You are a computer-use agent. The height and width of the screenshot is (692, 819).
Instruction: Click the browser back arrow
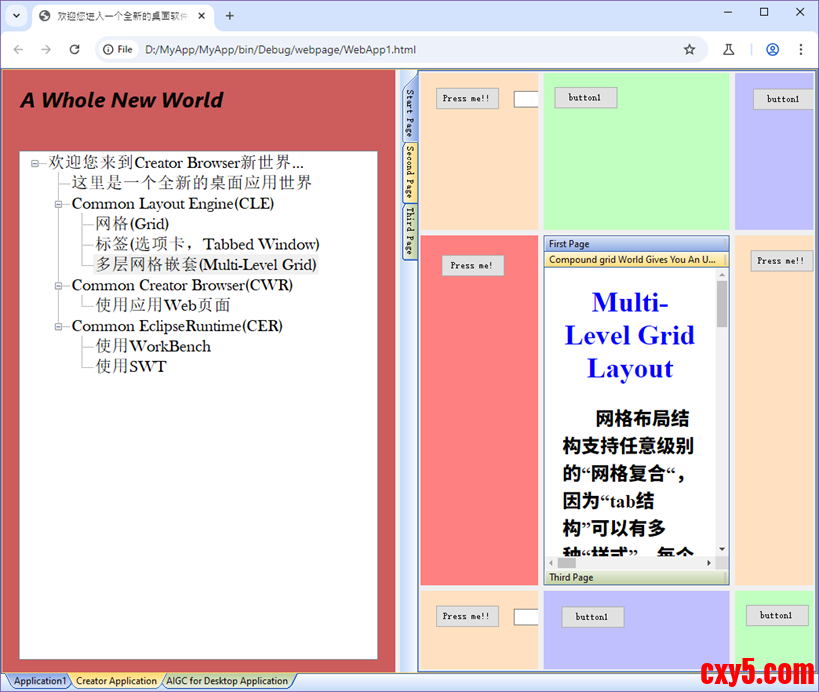(x=19, y=49)
